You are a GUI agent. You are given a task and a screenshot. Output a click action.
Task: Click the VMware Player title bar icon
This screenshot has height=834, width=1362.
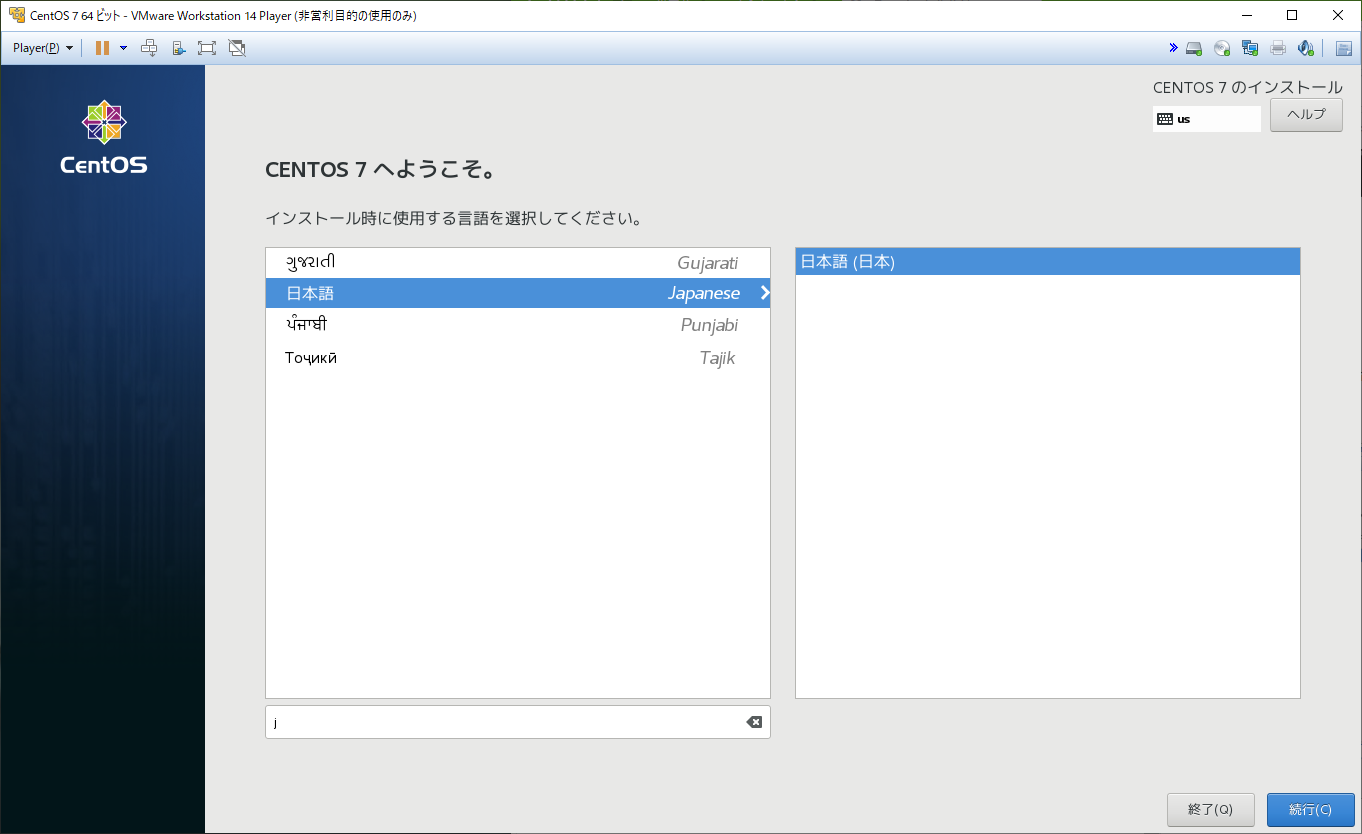click(x=16, y=15)
